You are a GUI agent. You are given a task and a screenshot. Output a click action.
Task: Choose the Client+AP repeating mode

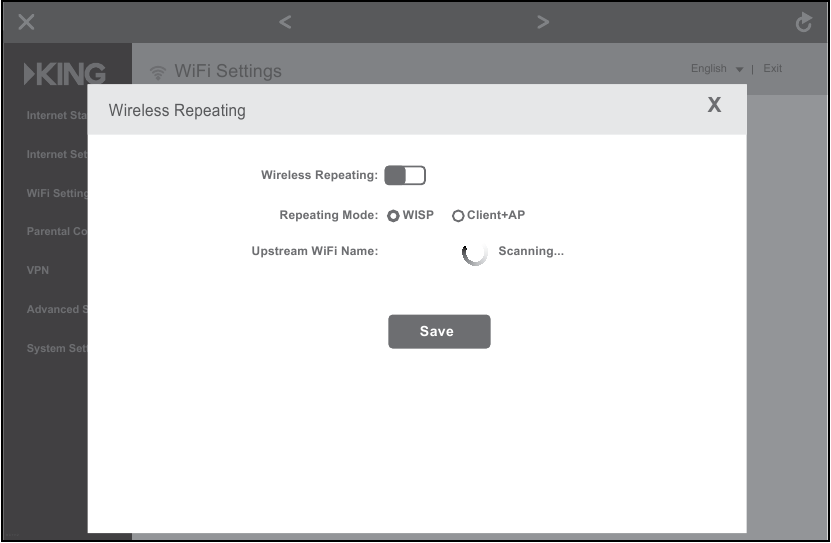[459, 216]
